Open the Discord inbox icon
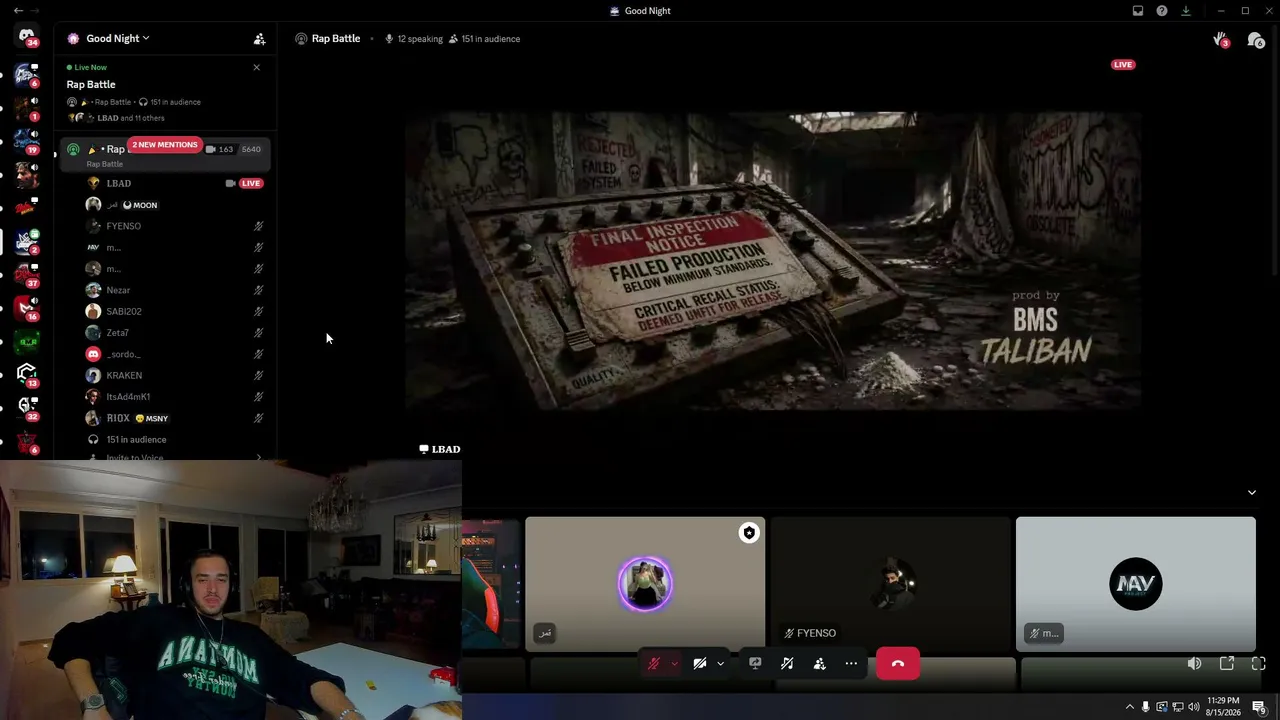Screen dimensions: 1280x720 tap(1138, 11)
